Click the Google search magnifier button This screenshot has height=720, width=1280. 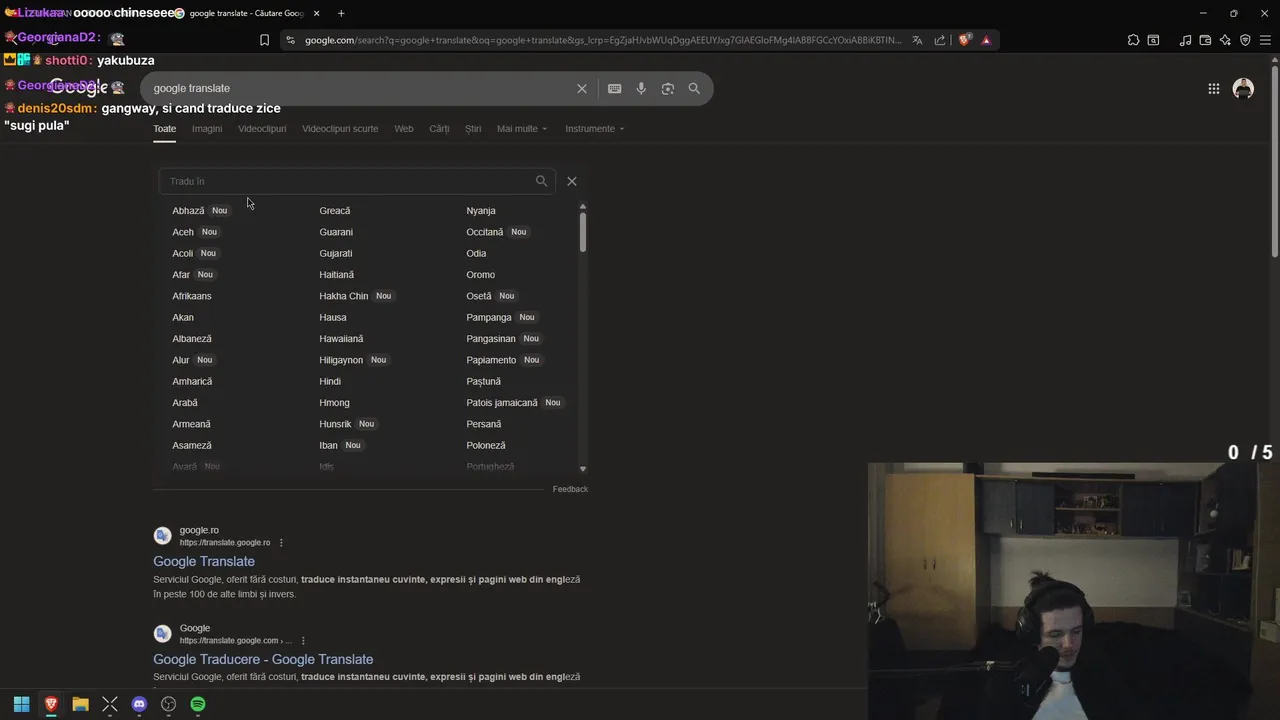tap(694, 88)
